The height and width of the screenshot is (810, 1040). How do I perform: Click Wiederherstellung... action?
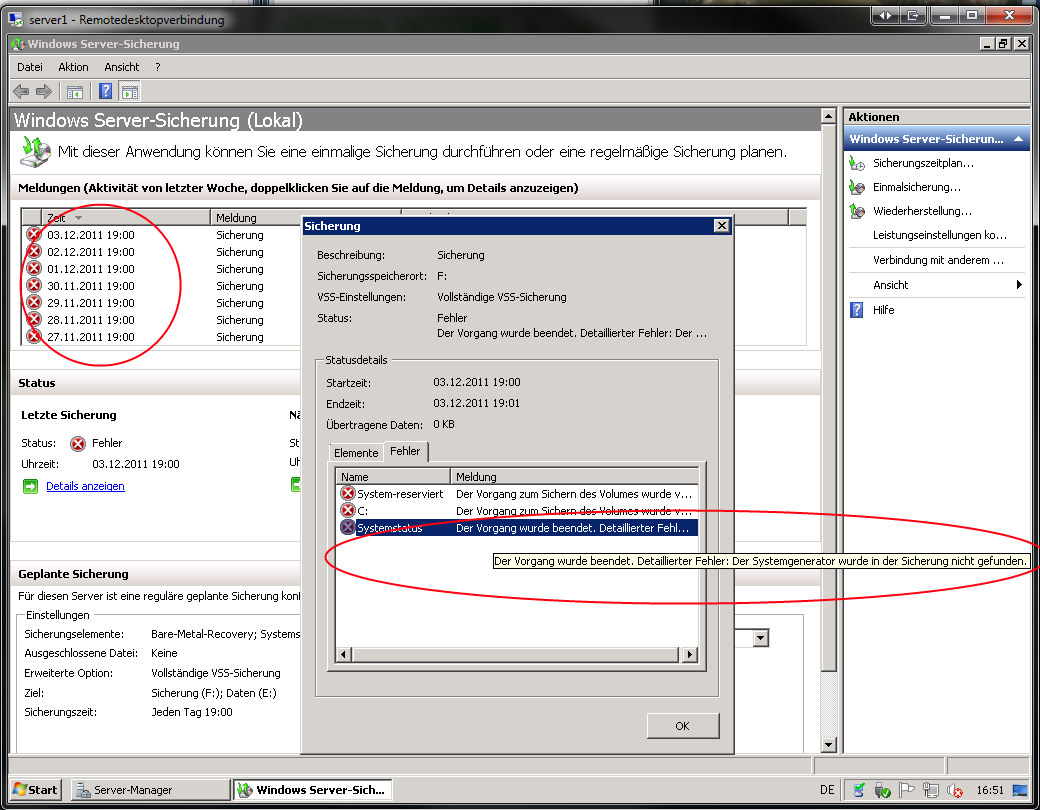[x=922, y=211]
